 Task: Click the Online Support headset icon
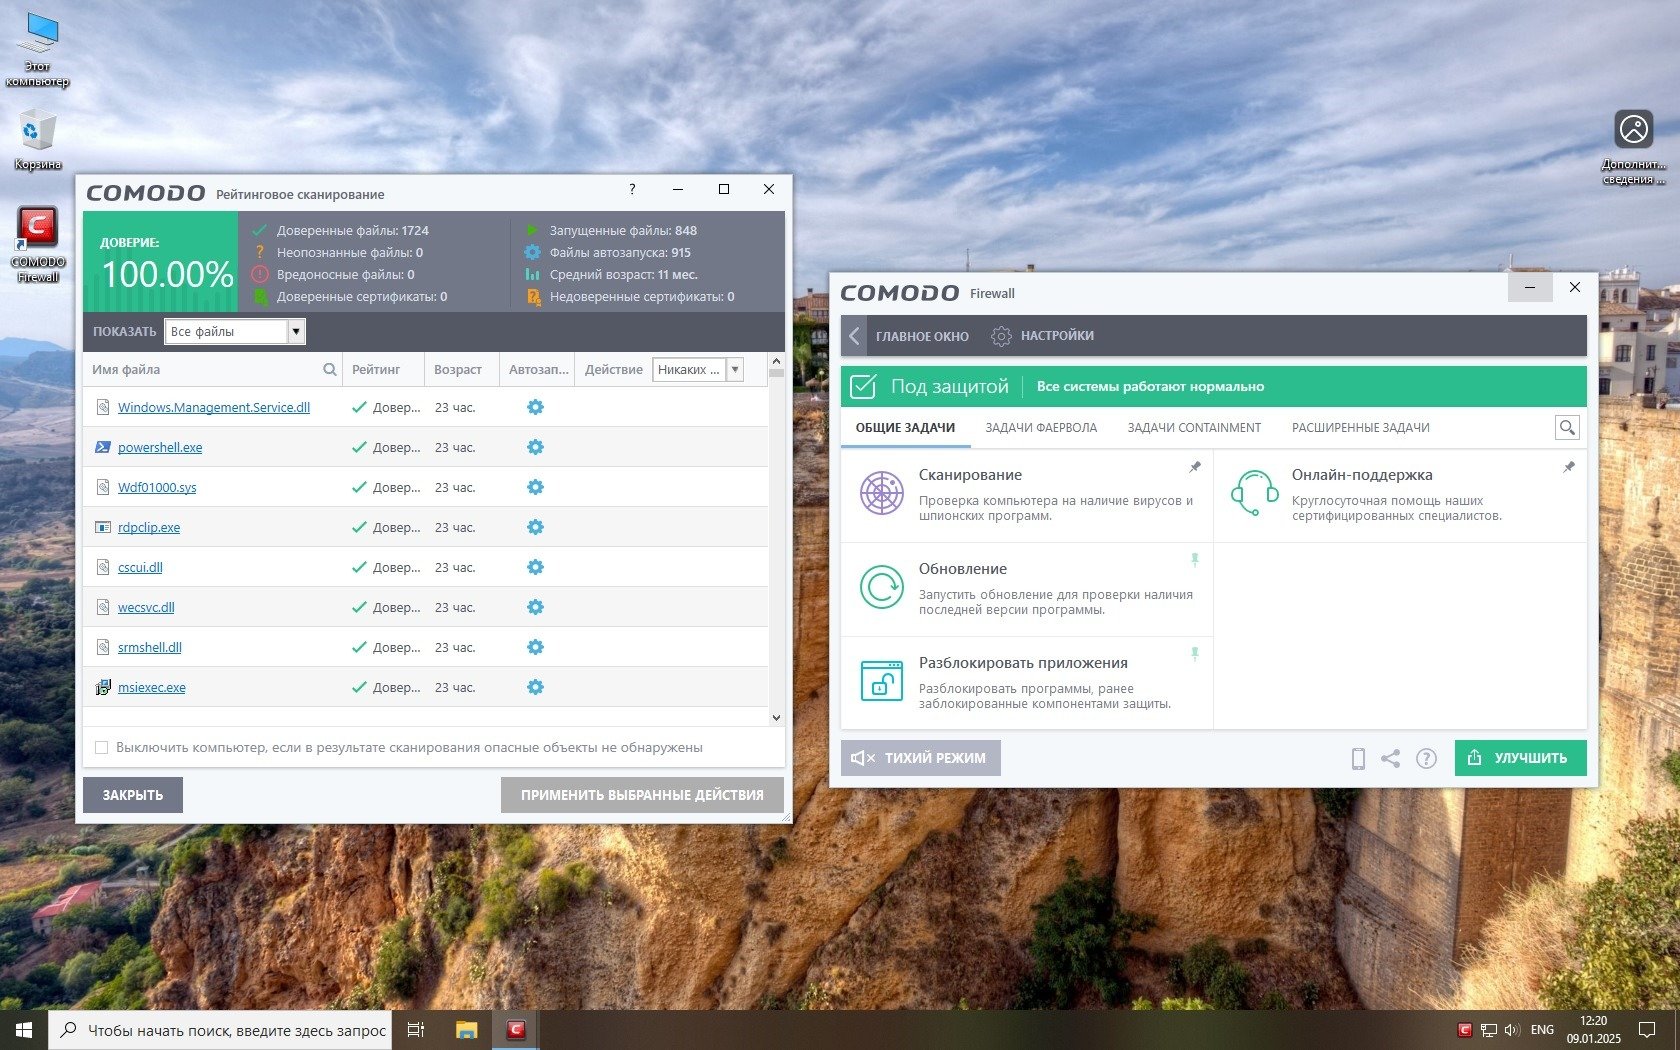(x=1254, y=493)
